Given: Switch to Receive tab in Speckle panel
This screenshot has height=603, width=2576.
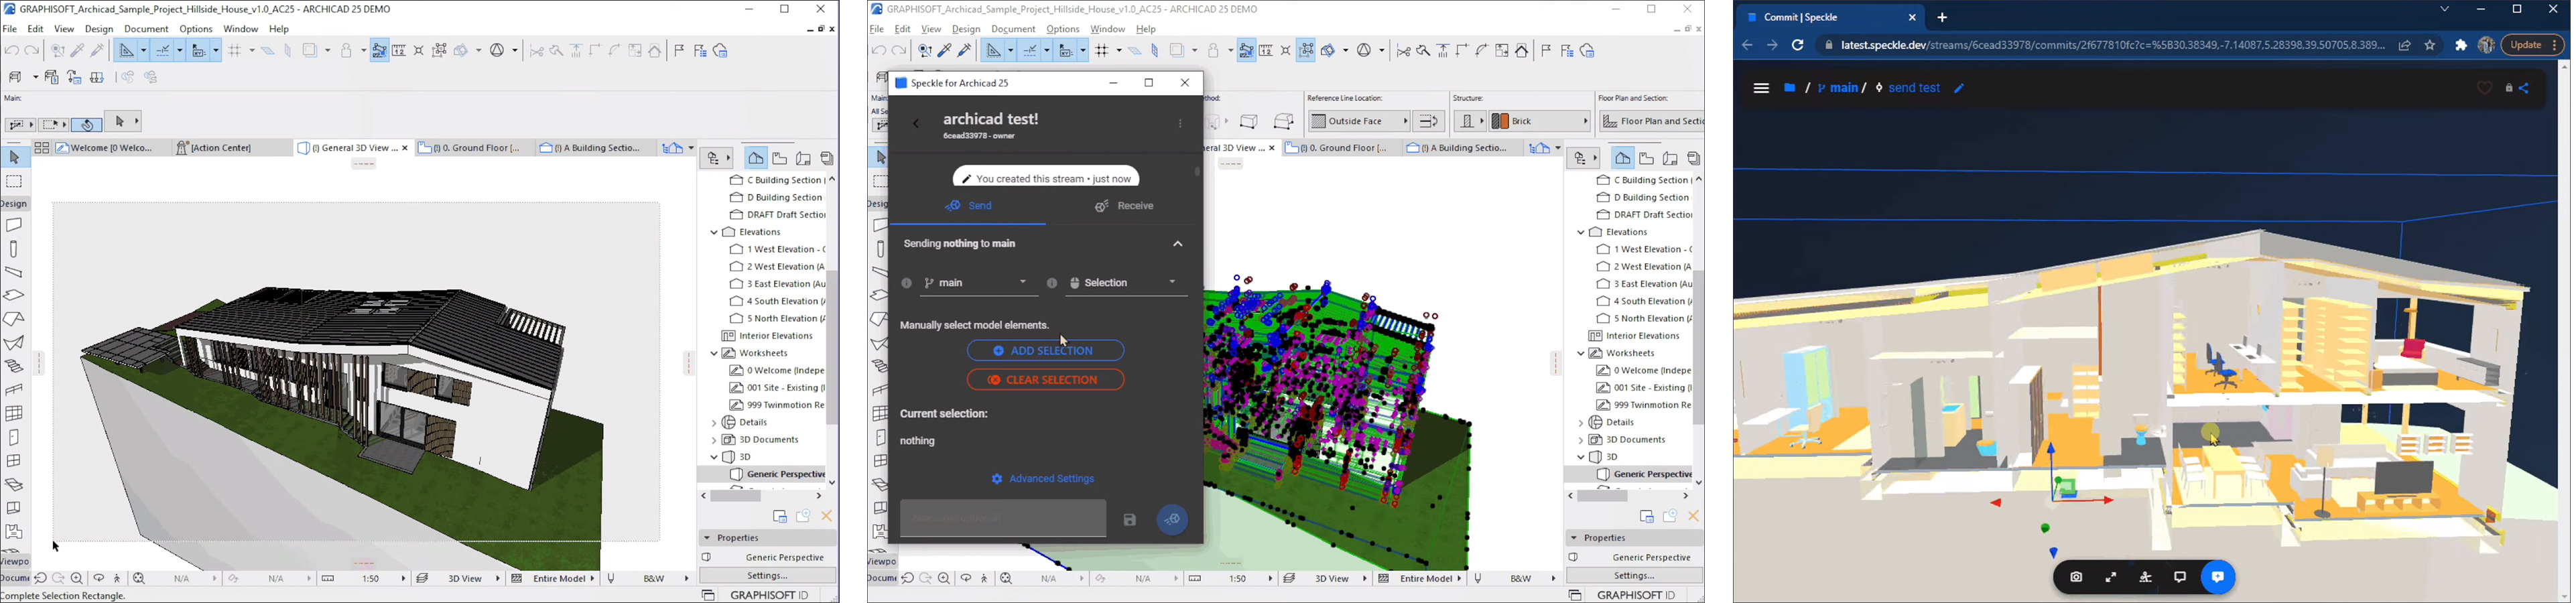Looking at the screenshot, I should click(1125, 207).
